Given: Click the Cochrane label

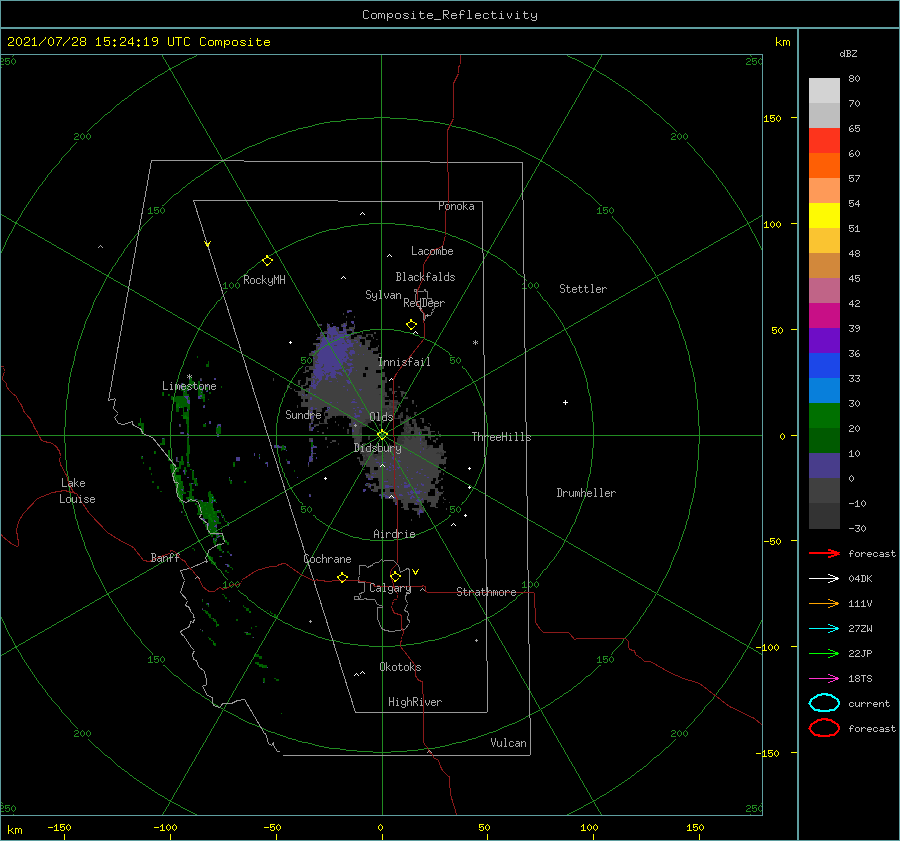Looking at the screenshot, I should (x=327, y=559).
